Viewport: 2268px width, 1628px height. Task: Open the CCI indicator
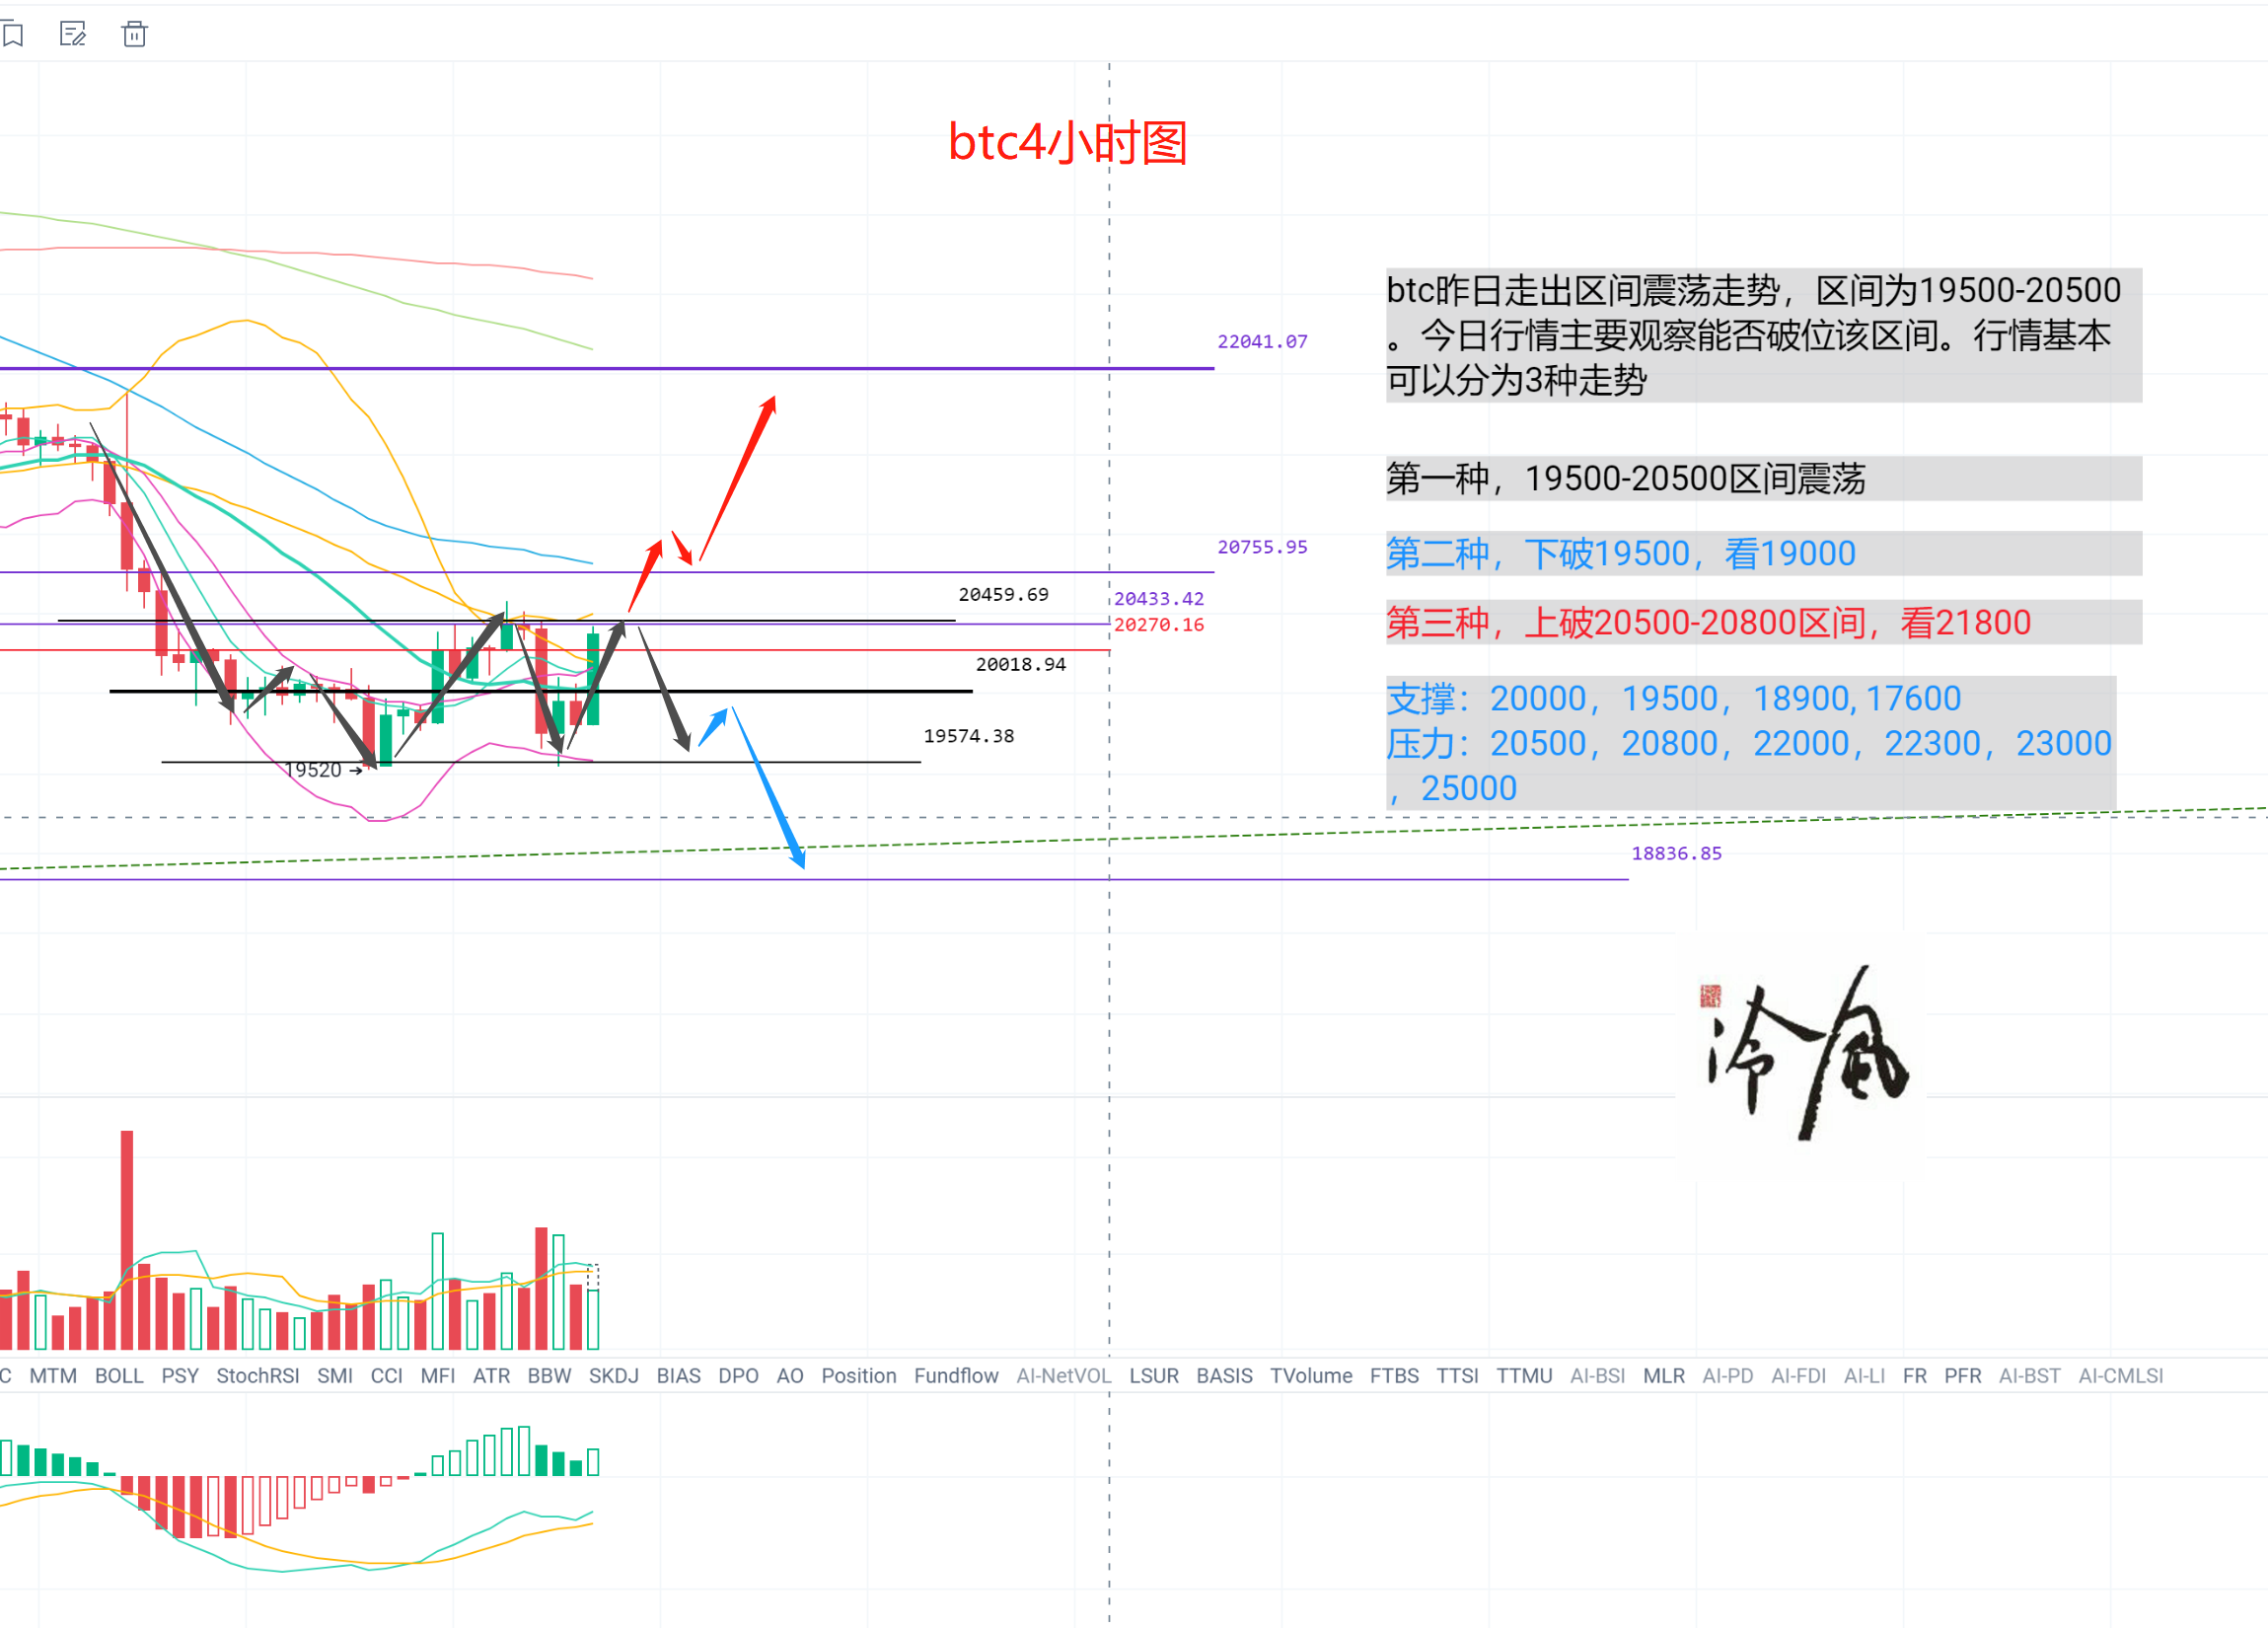coord(386,1375)
